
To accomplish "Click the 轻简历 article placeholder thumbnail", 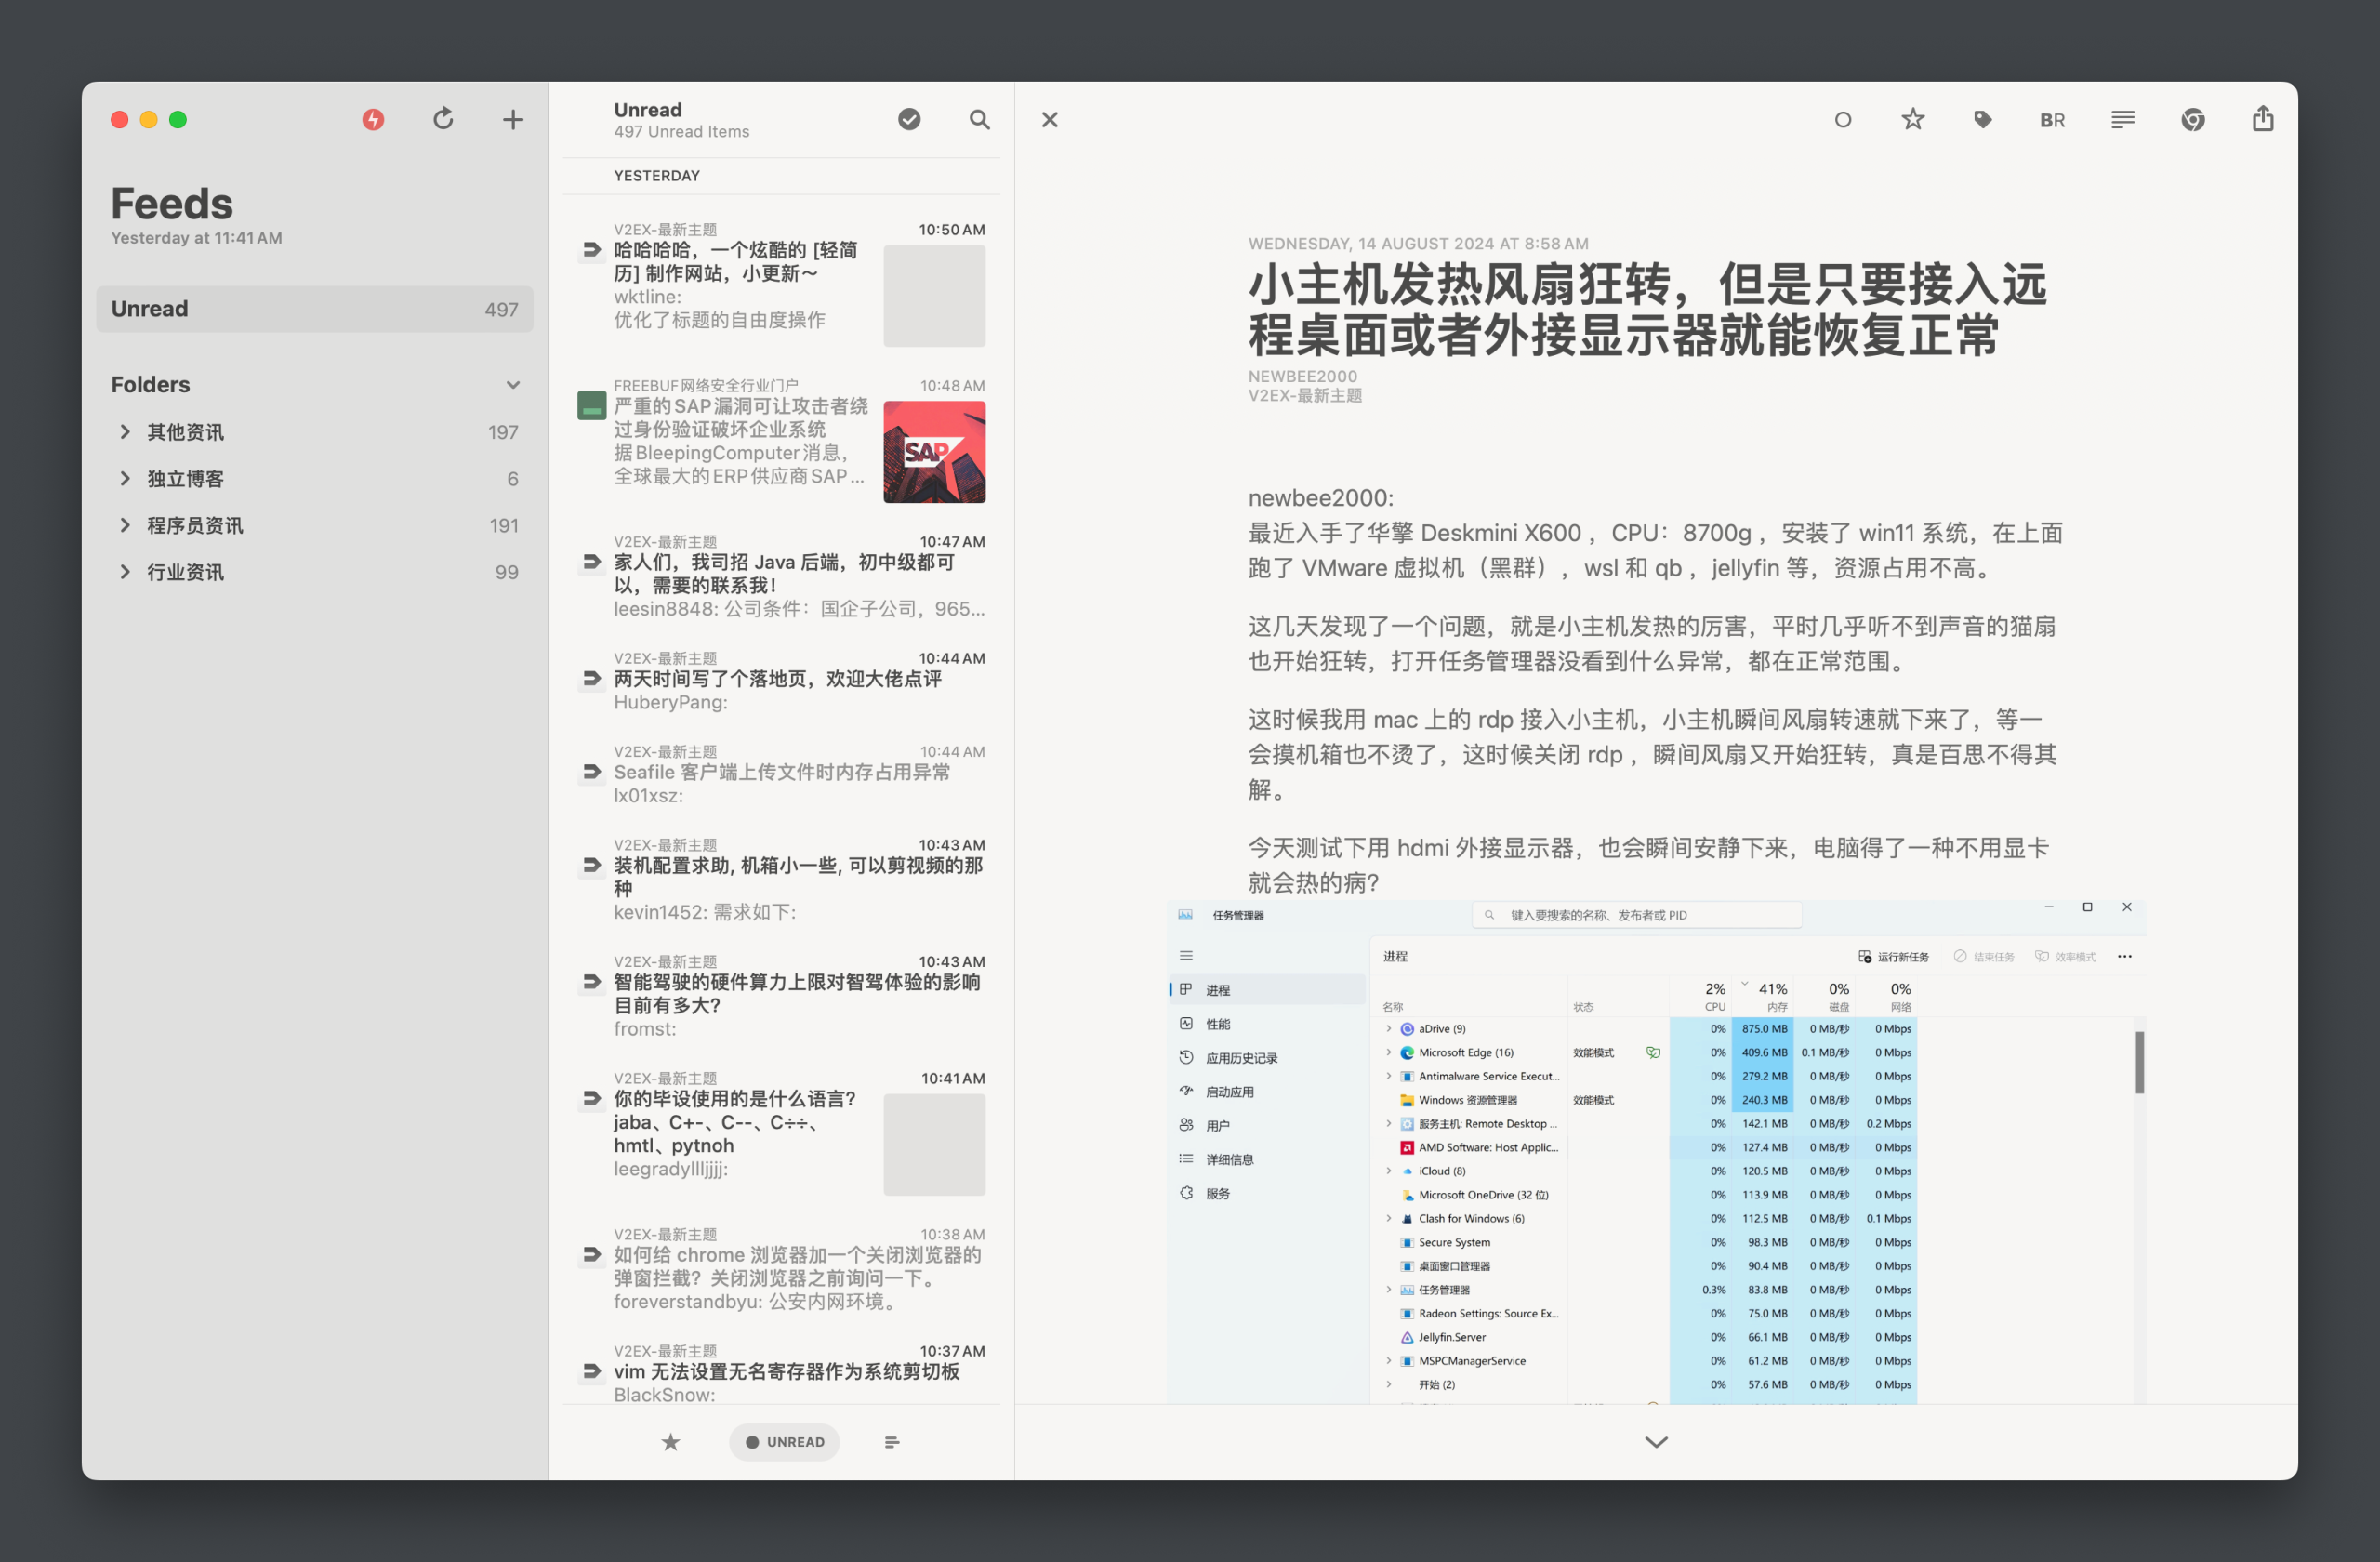I will [934, 296].
